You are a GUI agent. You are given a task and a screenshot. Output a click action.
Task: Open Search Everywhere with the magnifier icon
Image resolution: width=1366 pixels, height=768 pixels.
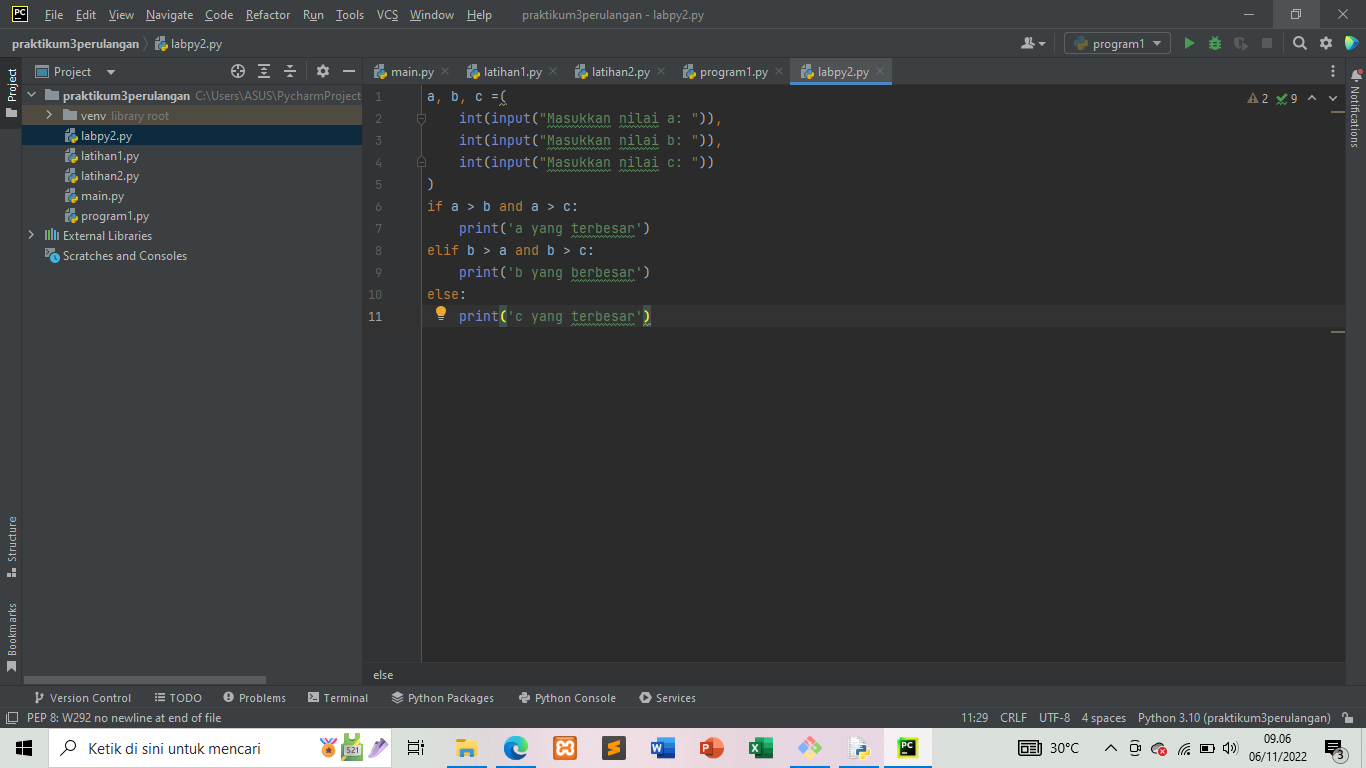tap(1299, 43)
